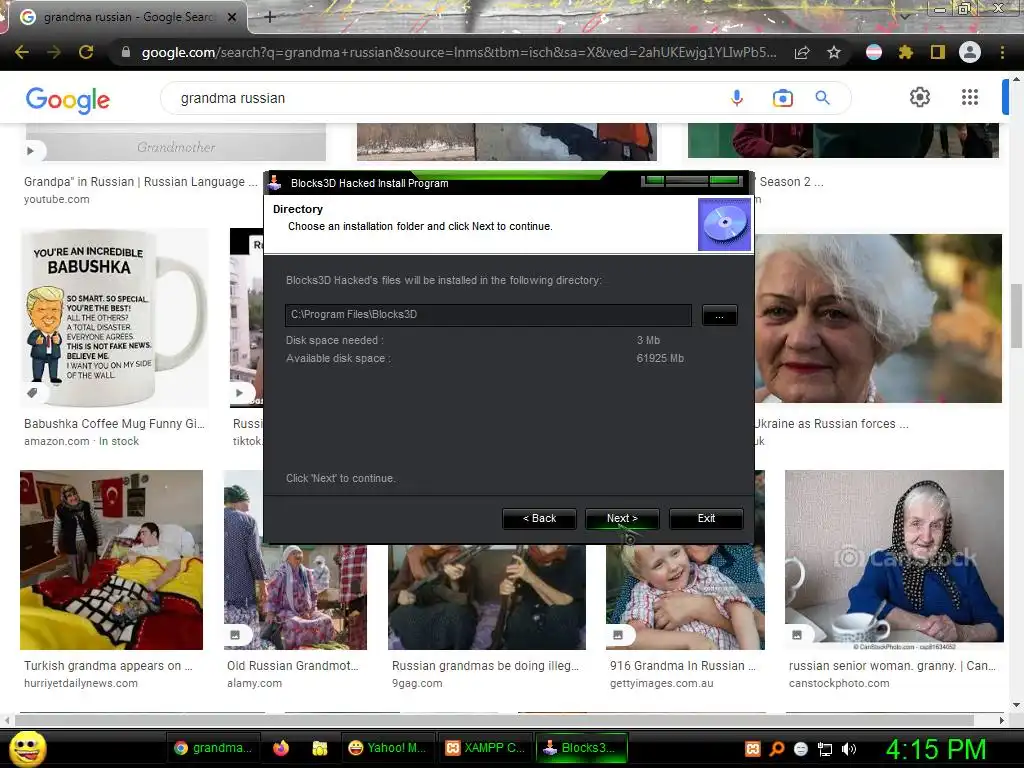
Task: Click the grey smiley tray icon
Action: [x=801, y=749]
